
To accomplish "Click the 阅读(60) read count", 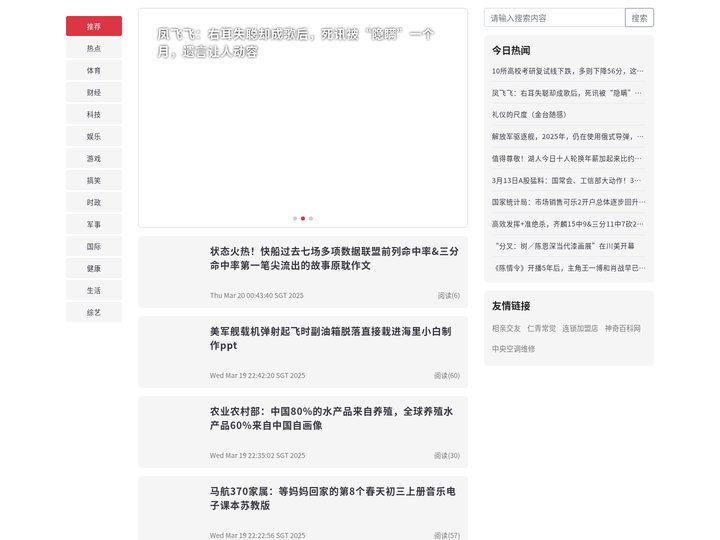I will [x=447, y=375].
